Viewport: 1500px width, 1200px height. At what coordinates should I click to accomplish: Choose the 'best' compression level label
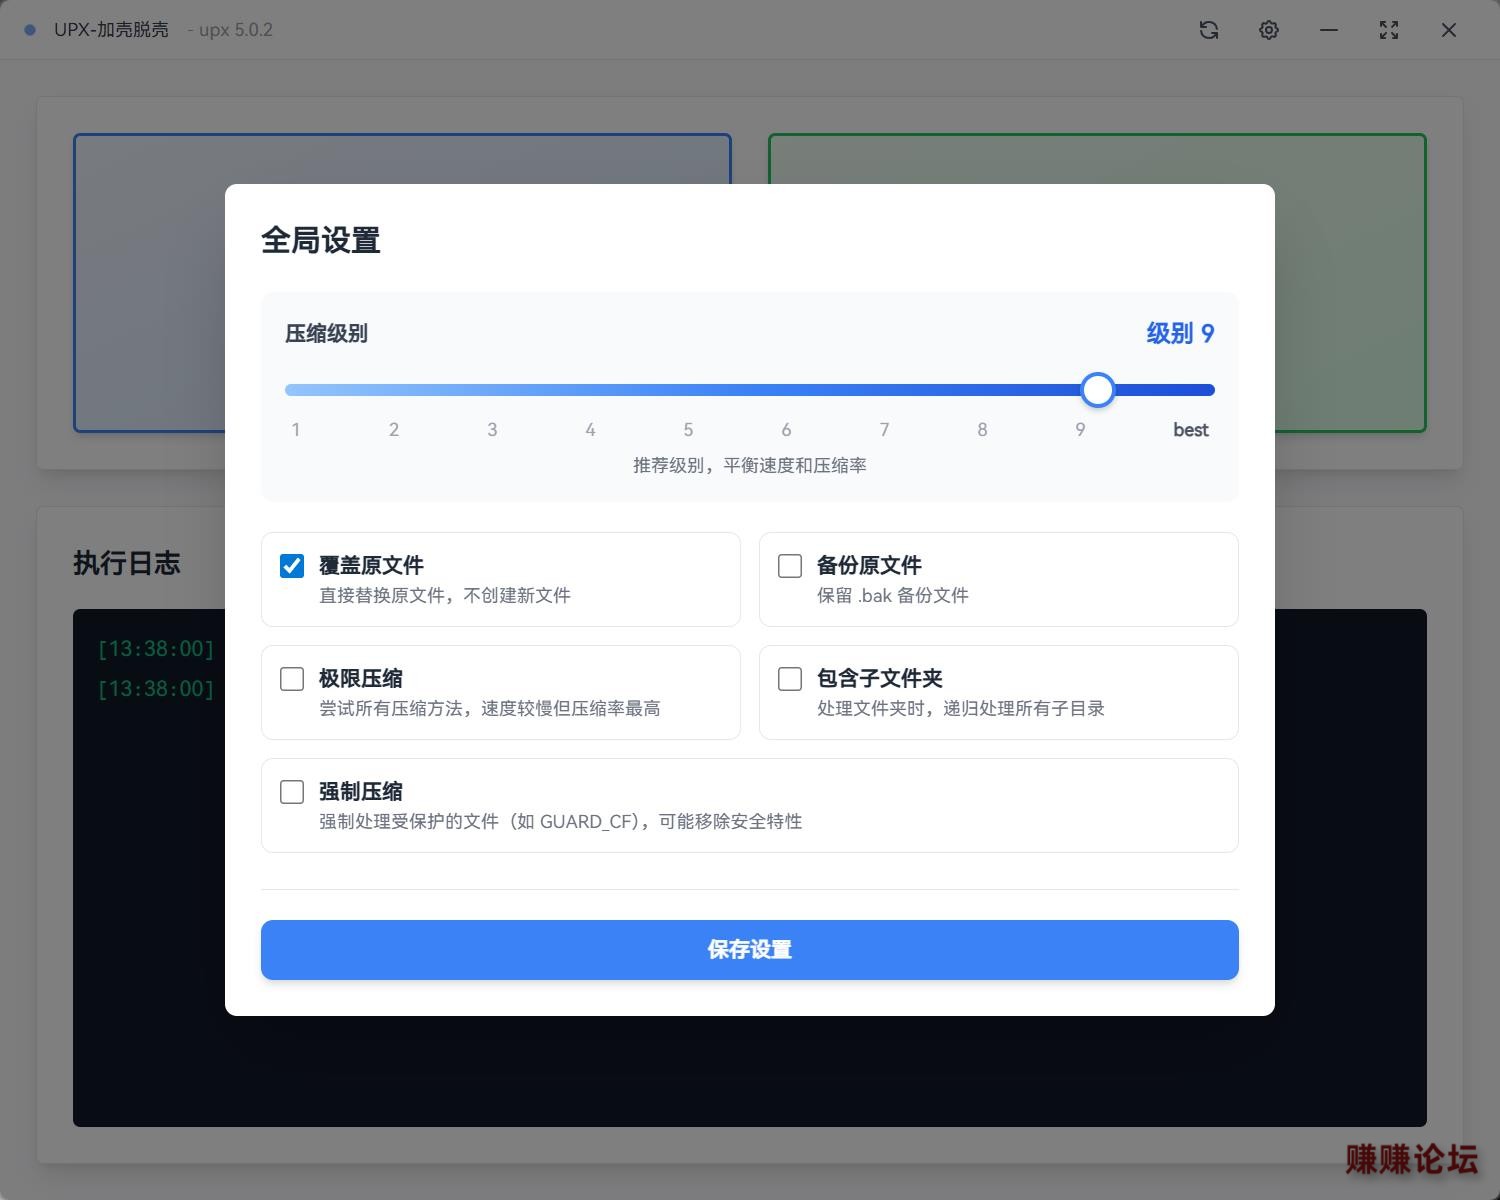point(1190,430)
